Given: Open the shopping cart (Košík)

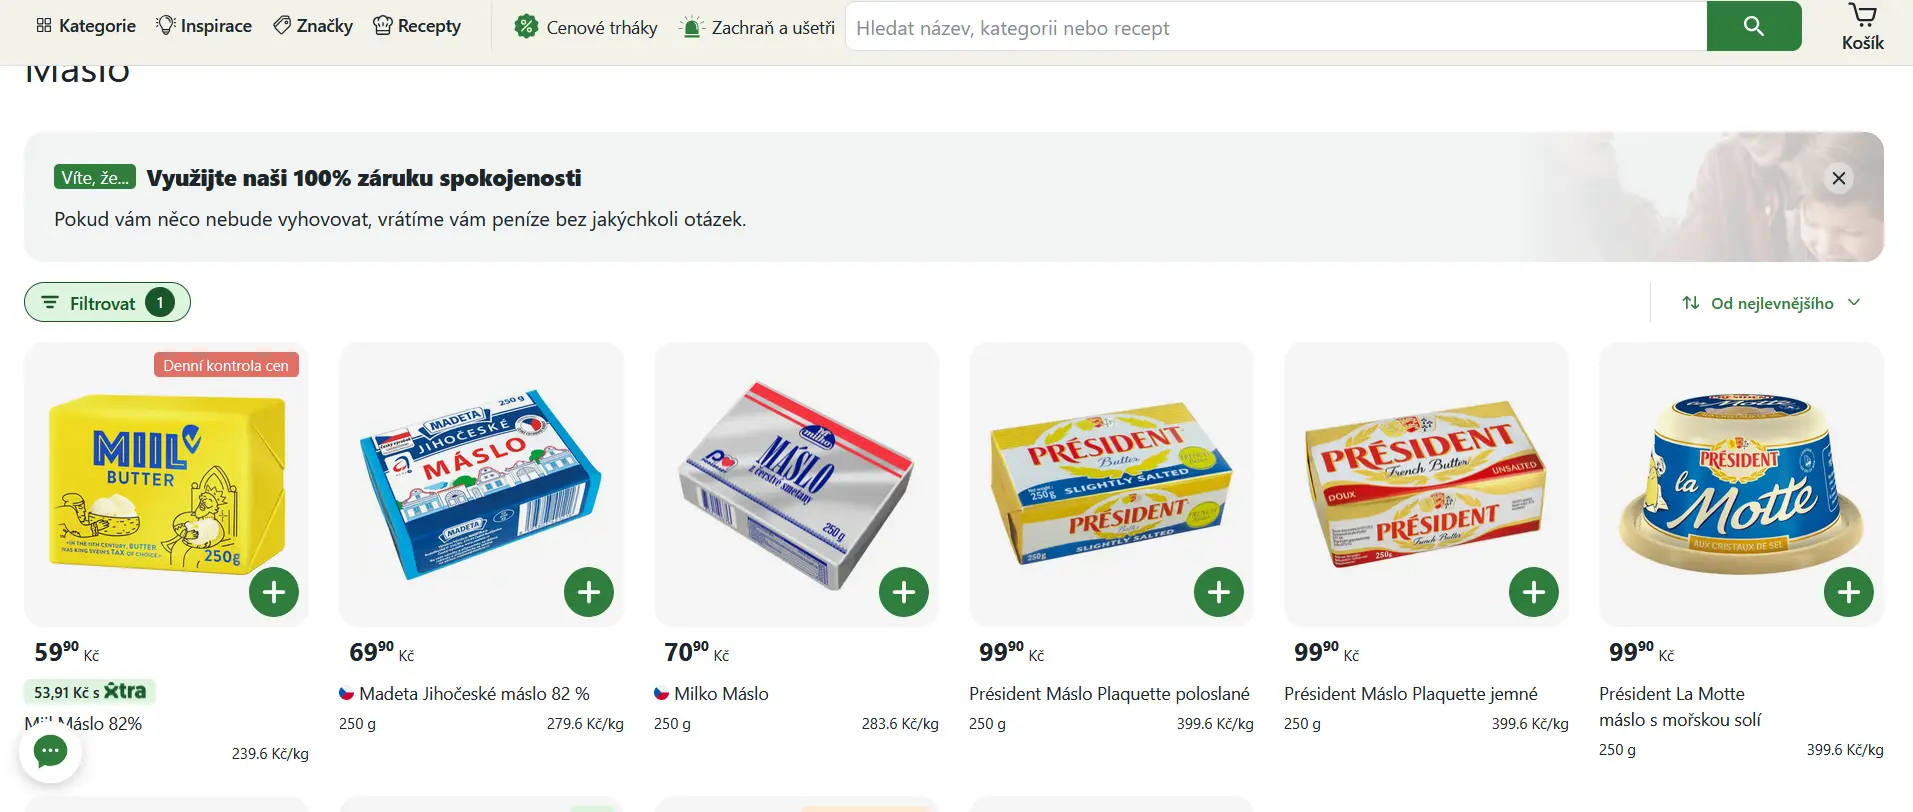Looking at the screenshot, I should [1862, 27].
